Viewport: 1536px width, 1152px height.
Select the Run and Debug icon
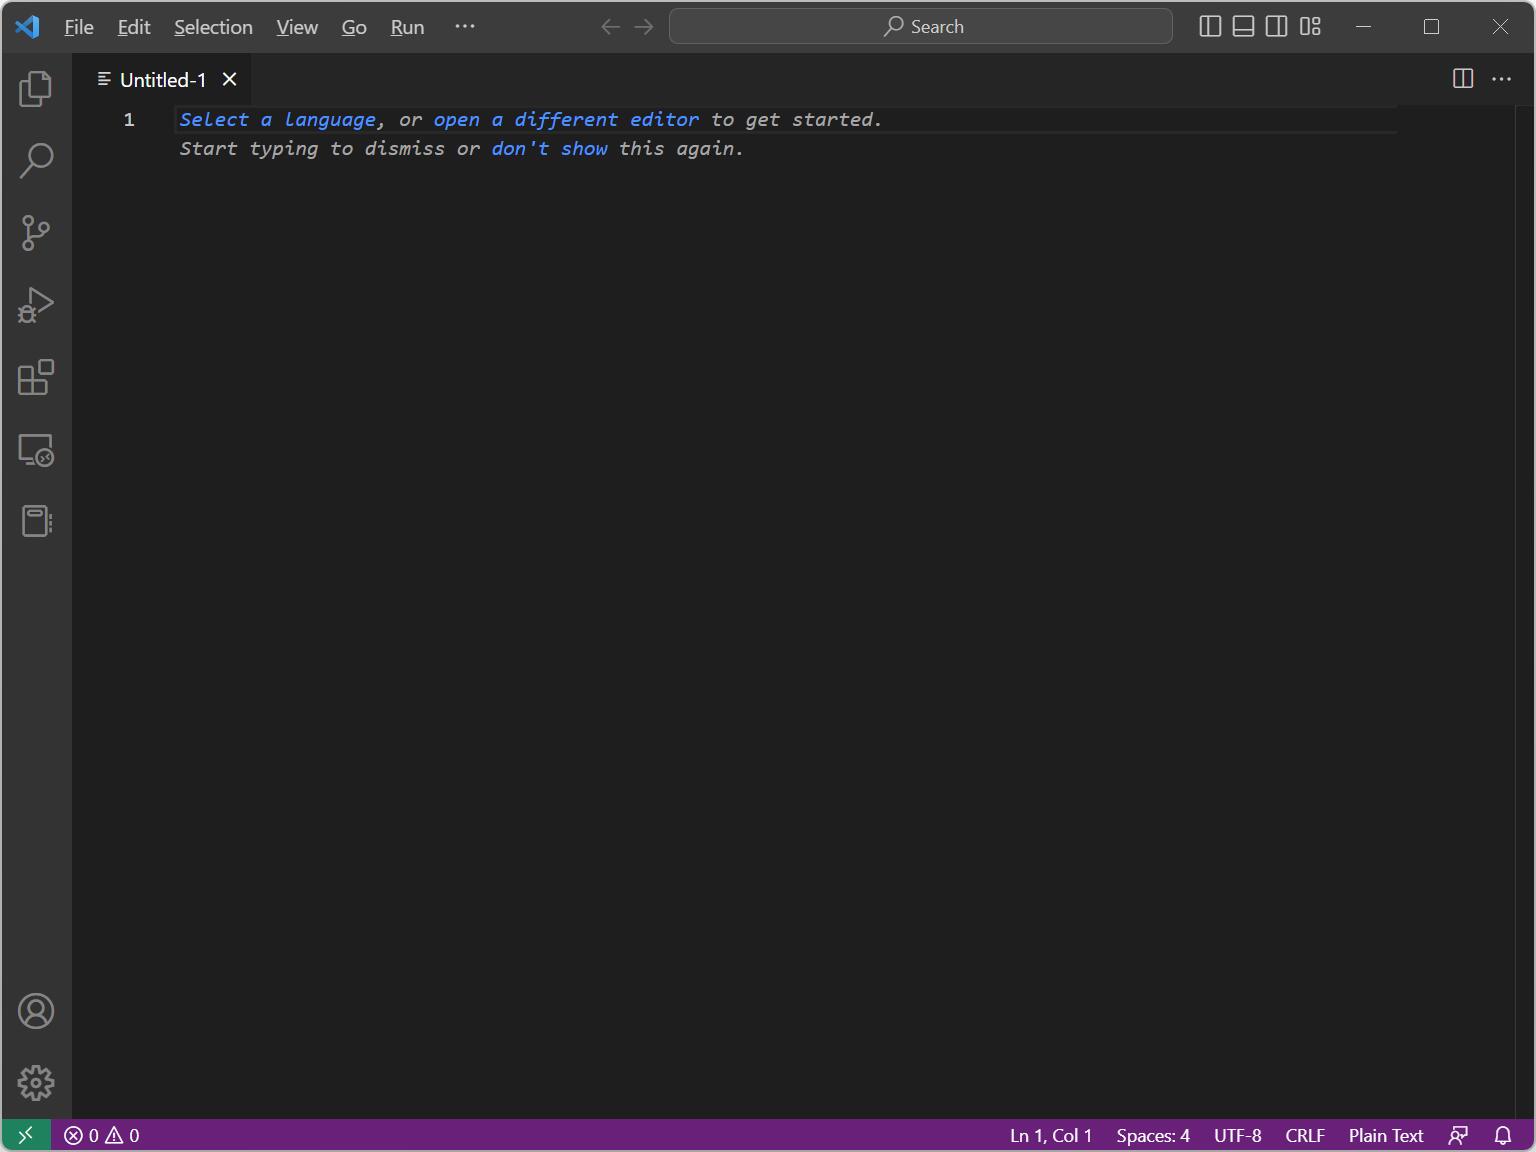point(36,305)
